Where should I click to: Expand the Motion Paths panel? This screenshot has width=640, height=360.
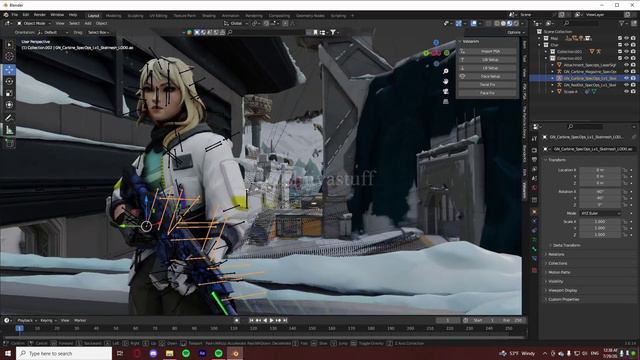559,272
